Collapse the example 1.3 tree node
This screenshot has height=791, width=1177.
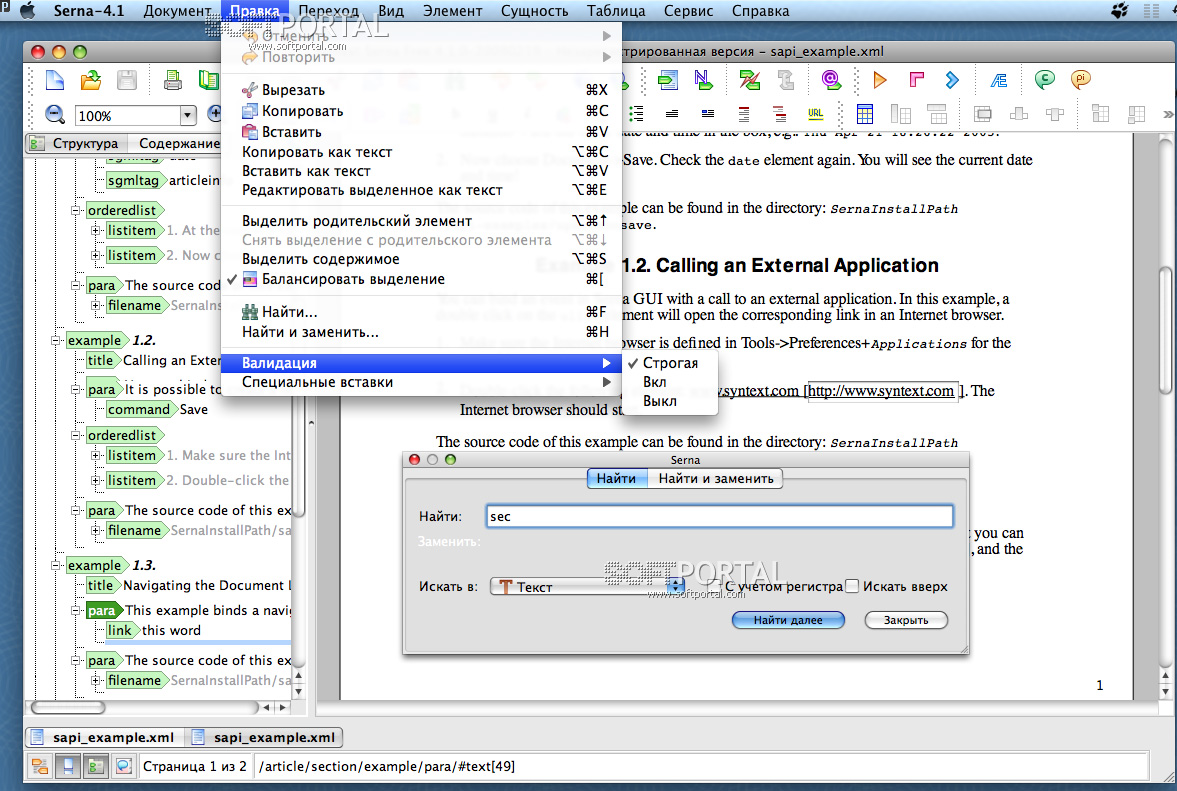(55, 565)
